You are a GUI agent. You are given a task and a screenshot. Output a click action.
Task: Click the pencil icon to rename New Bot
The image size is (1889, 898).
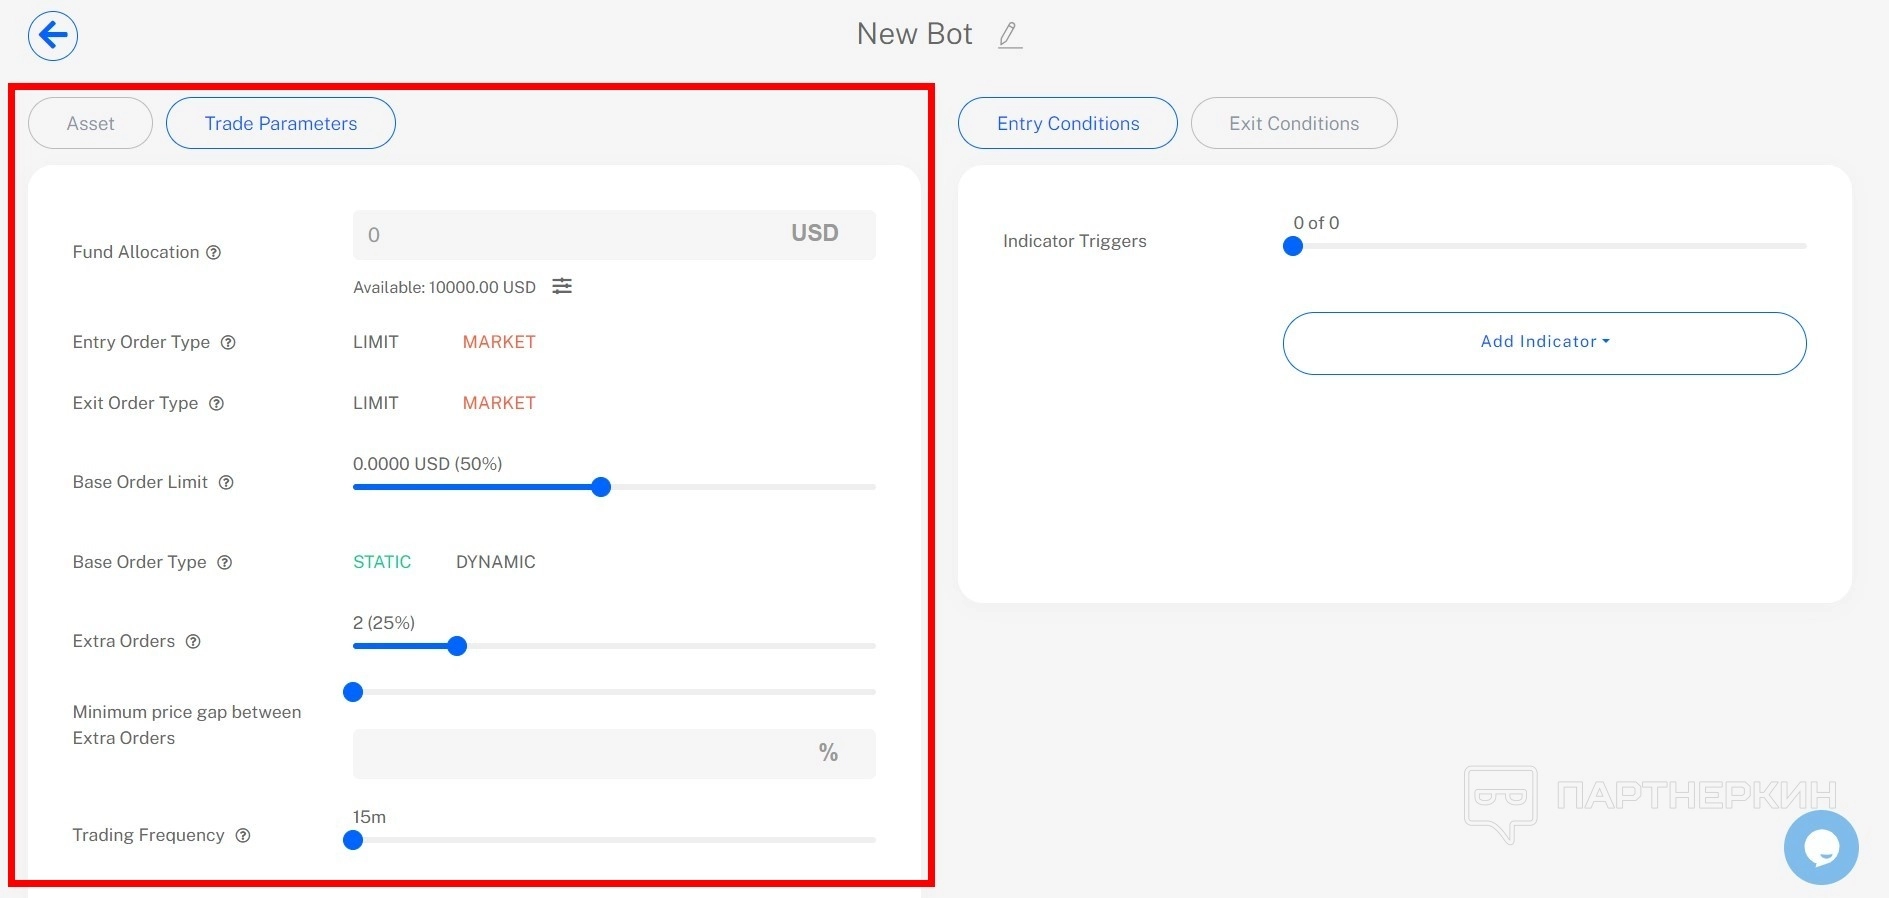[1010, 35]
